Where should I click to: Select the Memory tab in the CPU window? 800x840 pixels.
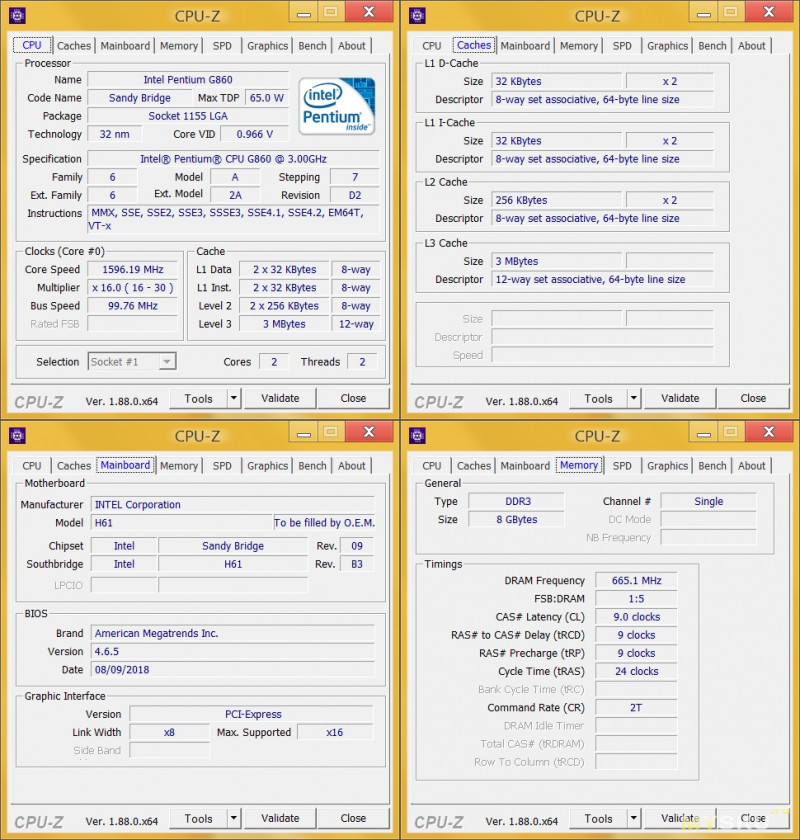tap(179, 46)
